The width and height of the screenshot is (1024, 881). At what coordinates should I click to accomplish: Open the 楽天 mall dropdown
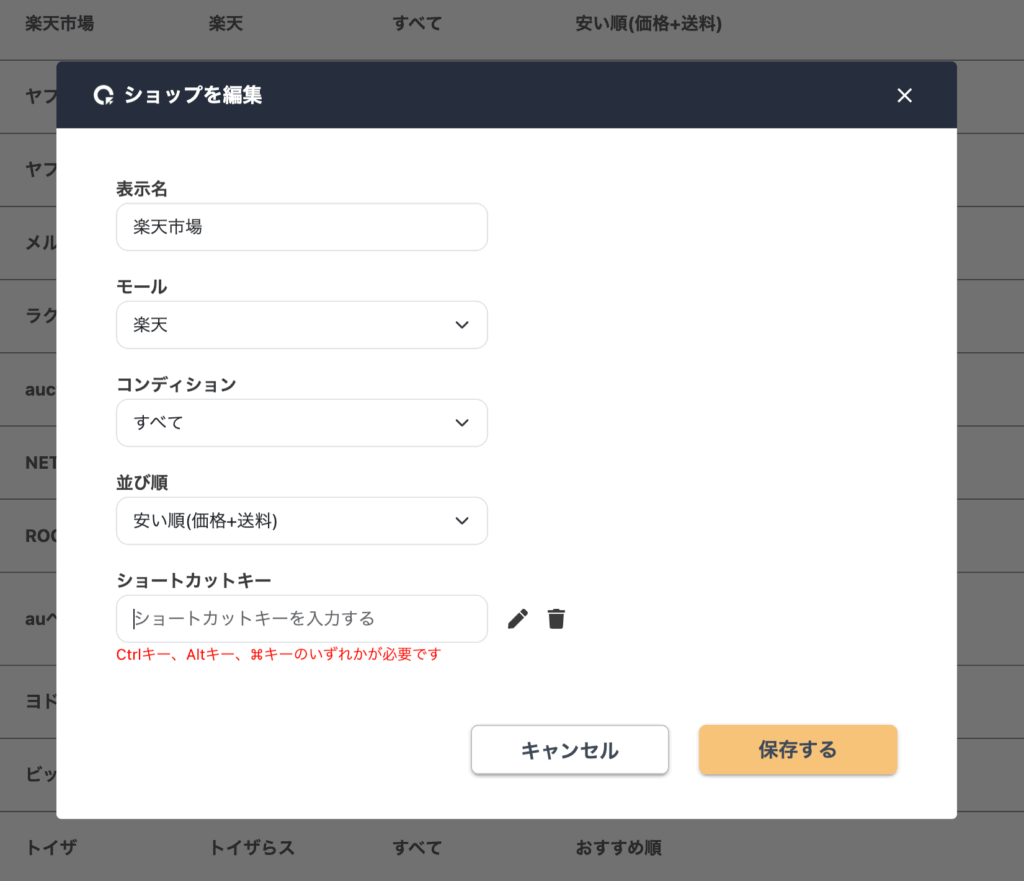click(302, 325)
